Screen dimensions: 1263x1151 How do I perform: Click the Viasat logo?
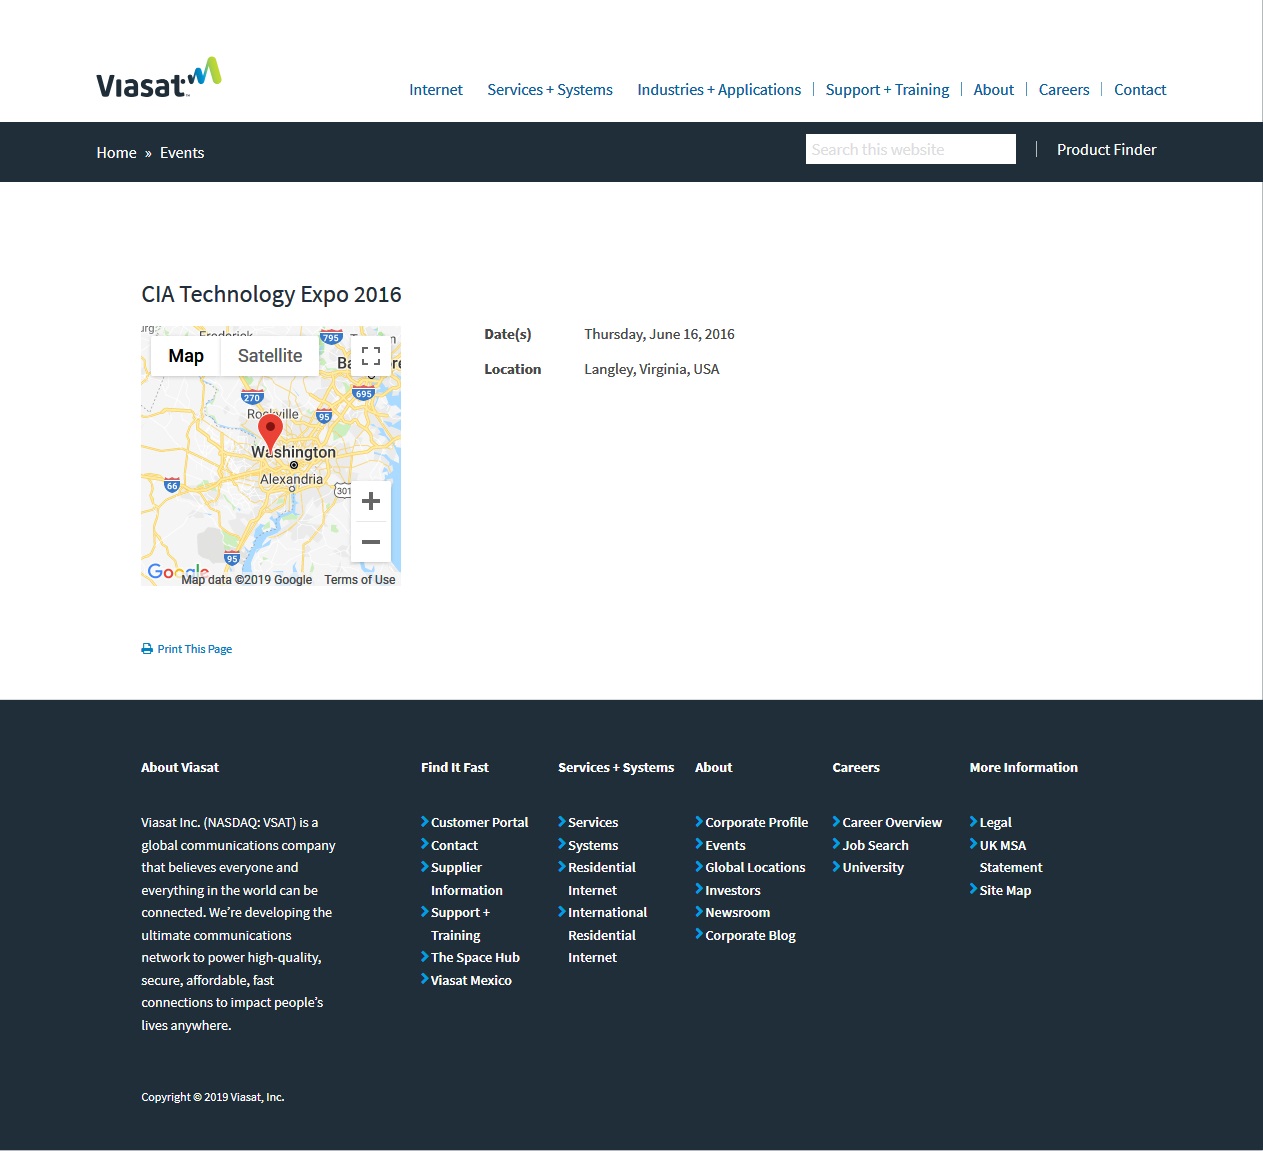pyautogui.click(x=158, y=78)
